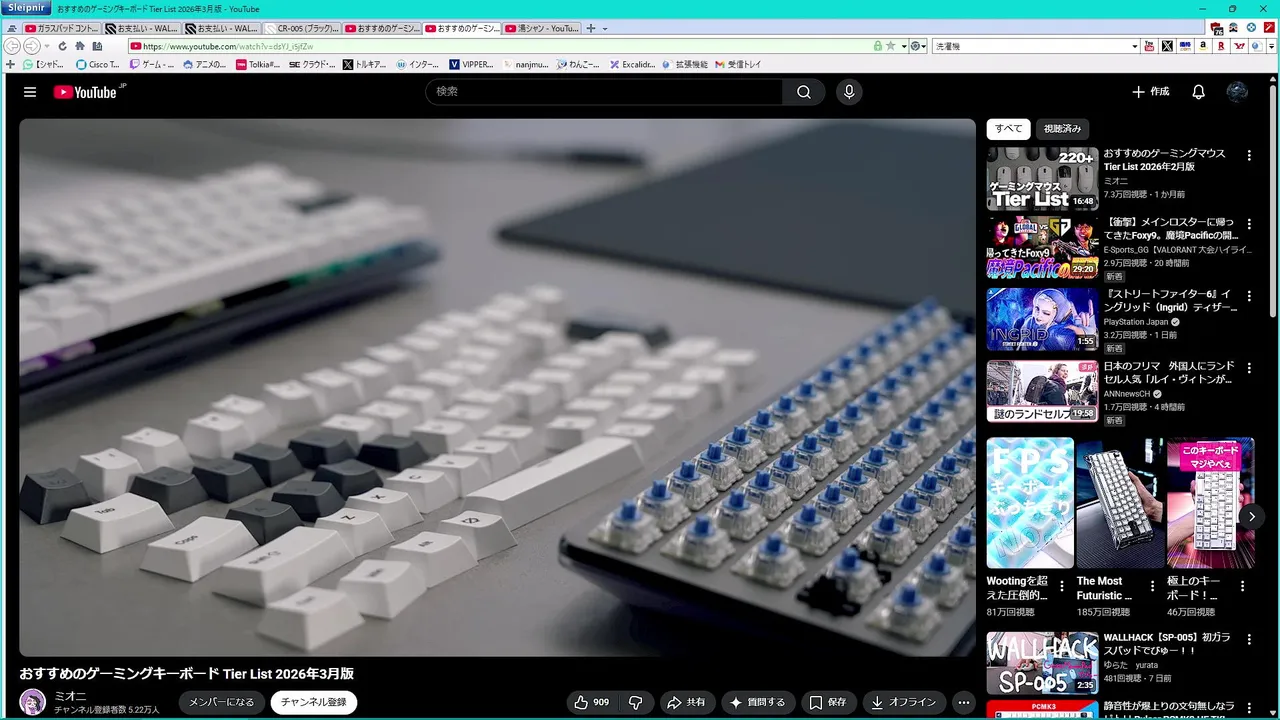Bookmark this page with the star icon
The height and width of the screenshot is (720, 1280).
(x=890, y=46)
